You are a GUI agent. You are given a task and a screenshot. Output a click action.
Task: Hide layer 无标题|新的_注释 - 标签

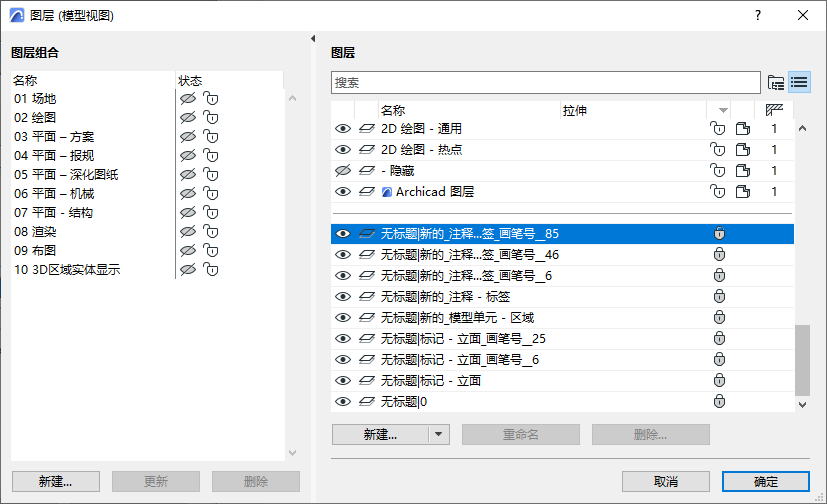[343, 297]
